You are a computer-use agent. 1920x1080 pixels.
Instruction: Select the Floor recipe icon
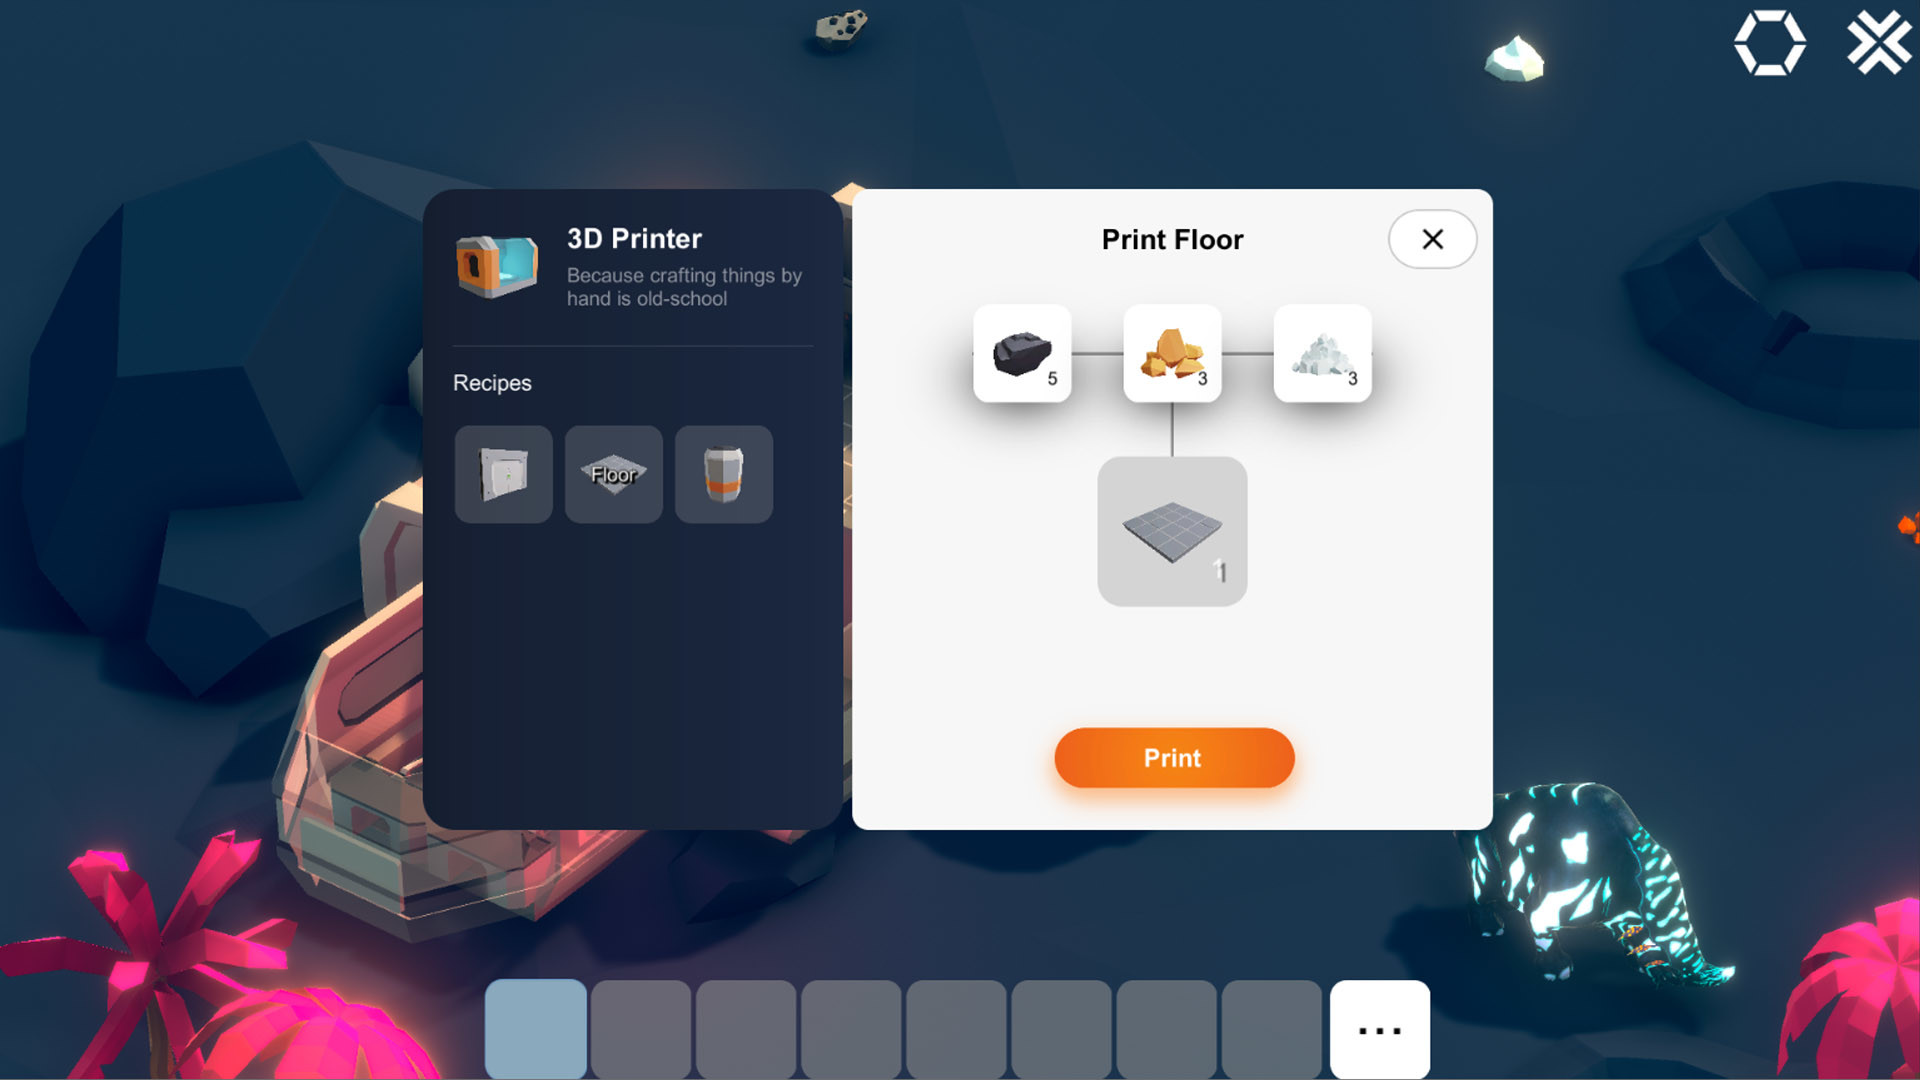coord(612,473)
